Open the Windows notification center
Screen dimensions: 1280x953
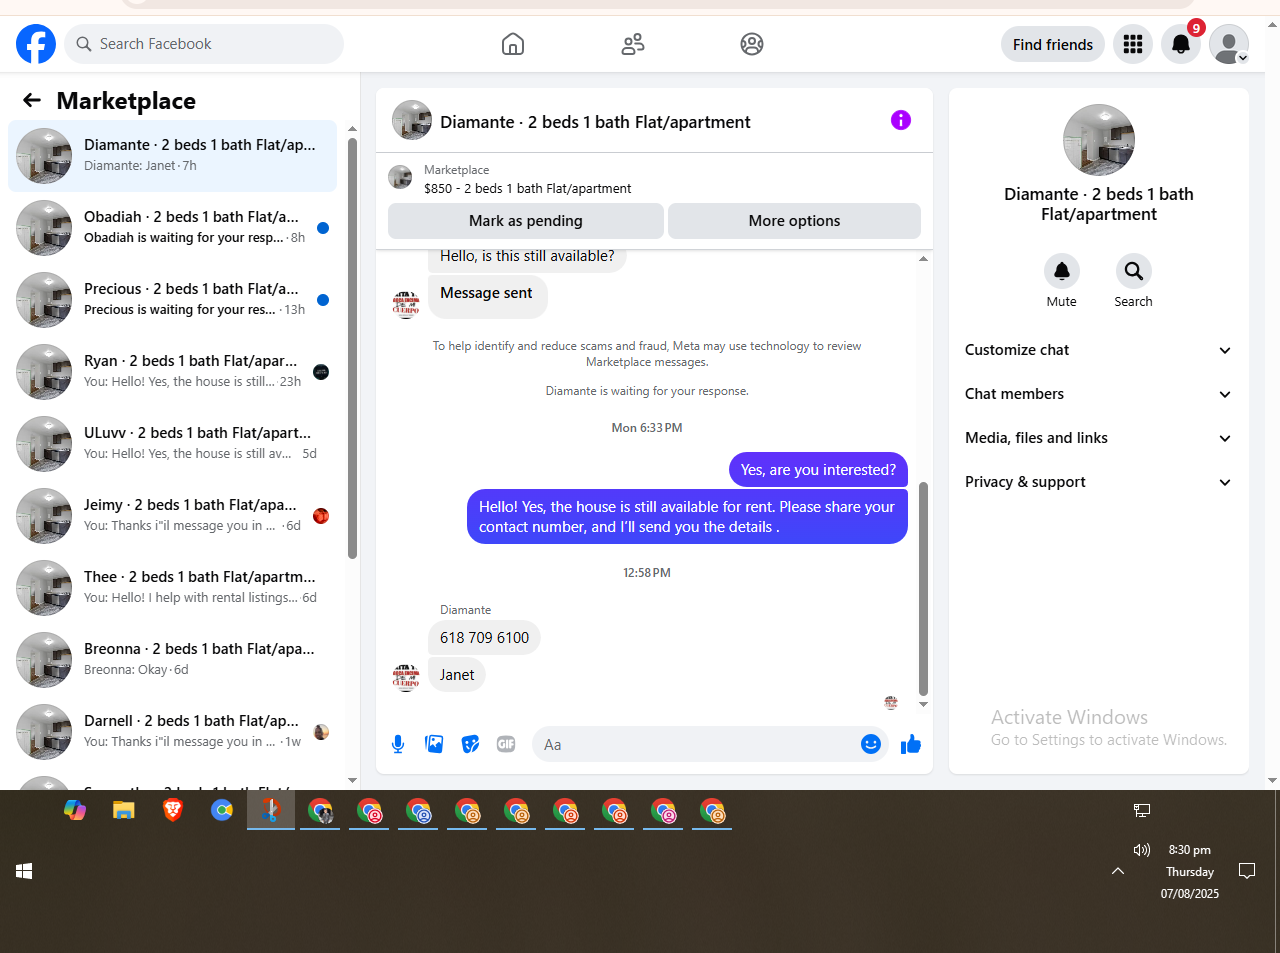pyautogui.click(x=1247, y=871)
